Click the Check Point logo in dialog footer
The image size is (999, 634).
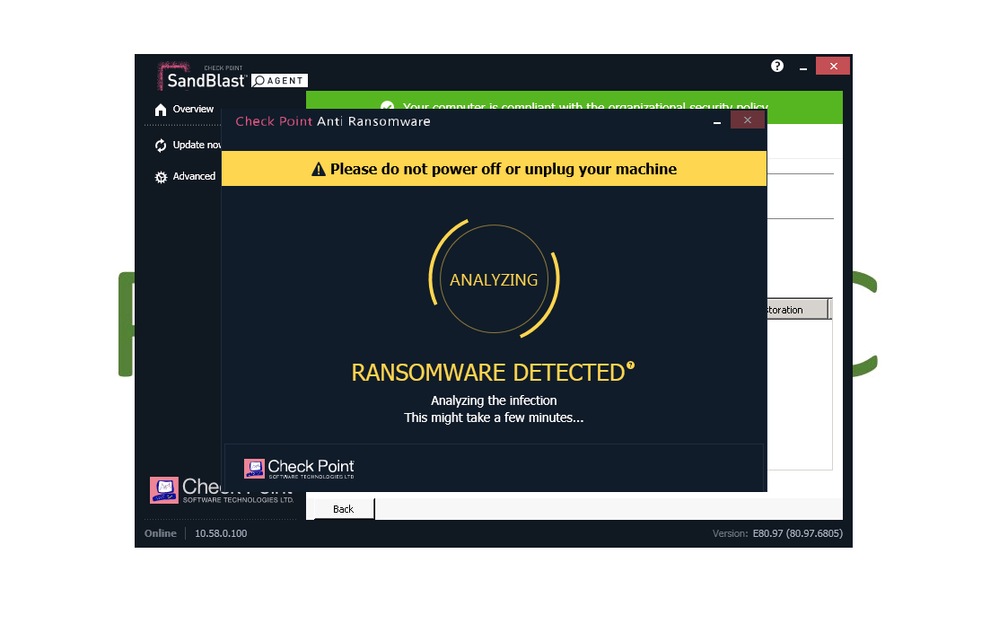coord(299,468)
